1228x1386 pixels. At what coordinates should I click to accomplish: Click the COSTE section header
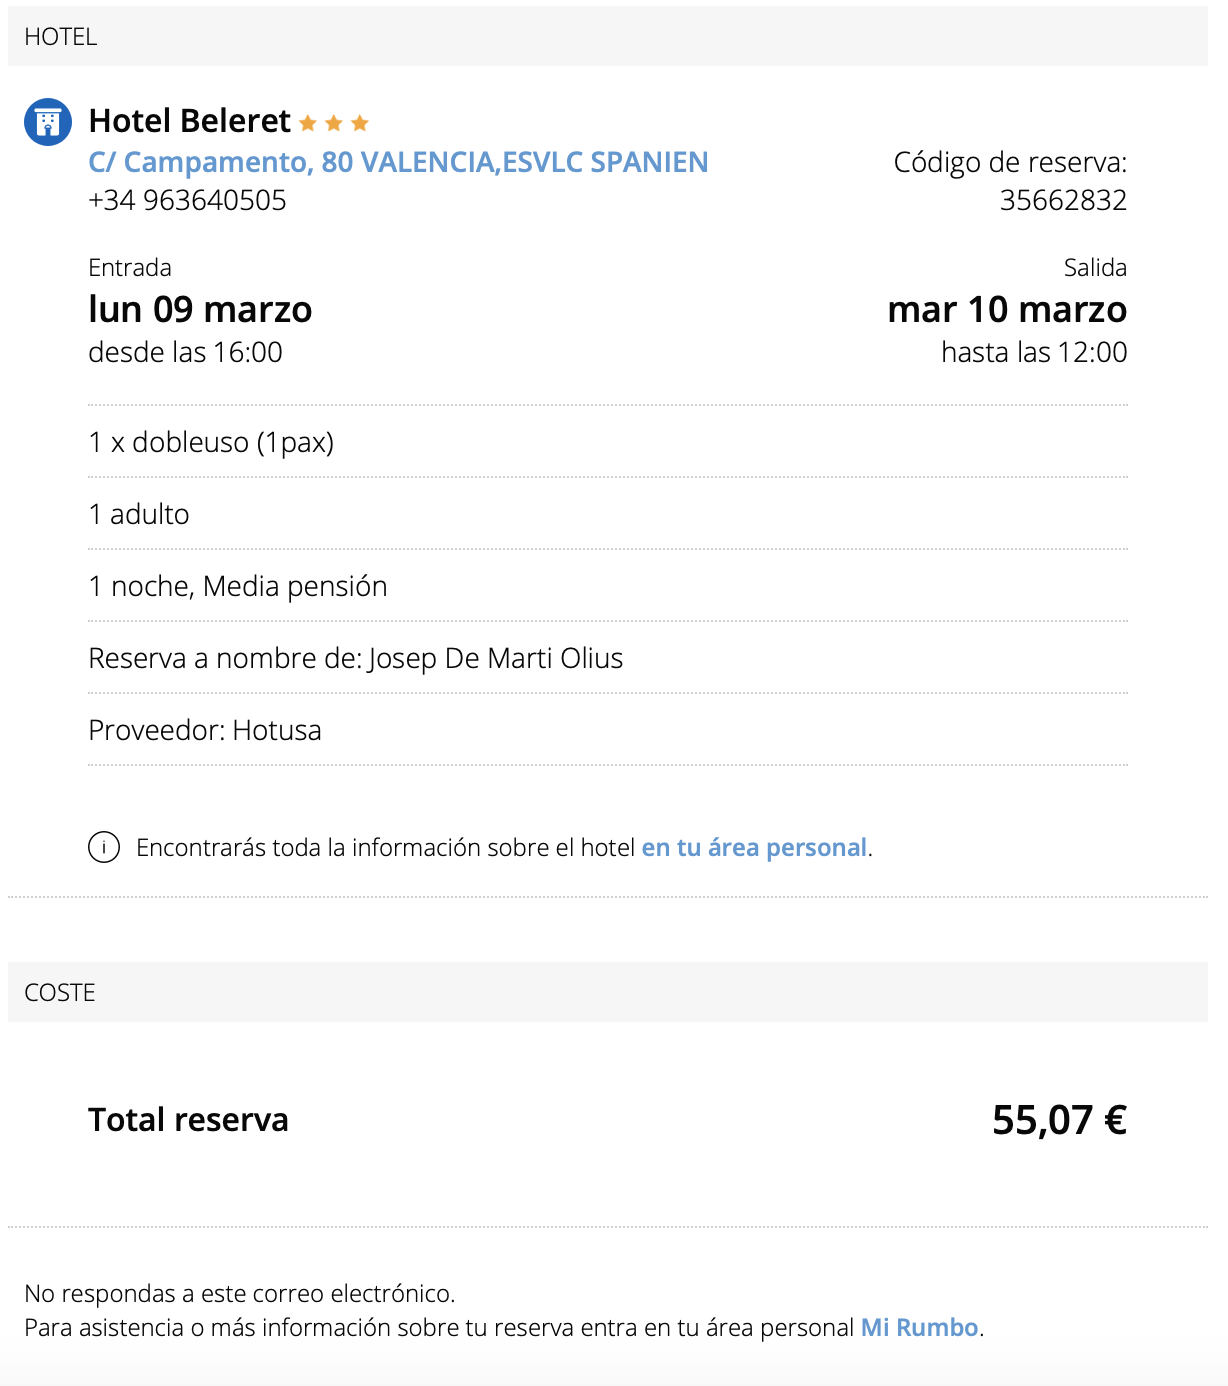pos(608,992)
